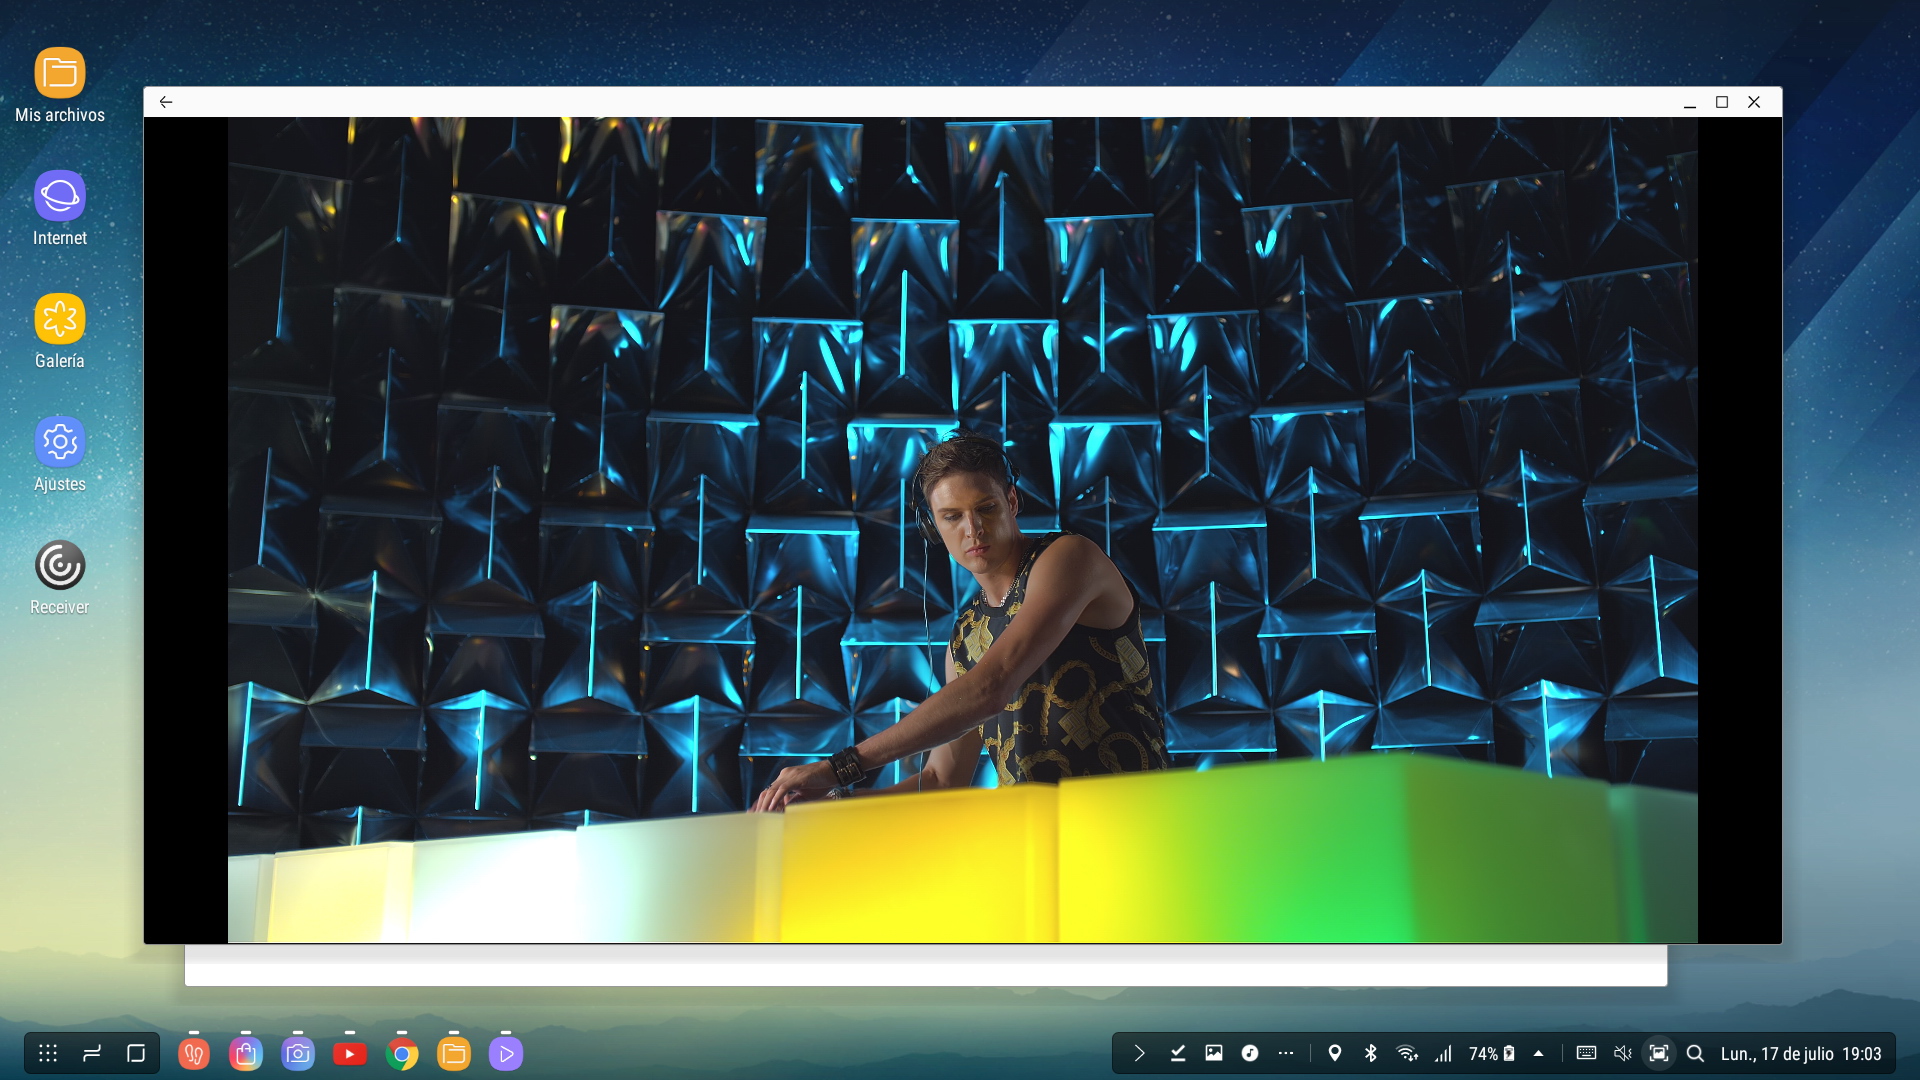Launch the Receiver desktop app
Screen dimensions: 1920x1080
[60, 577]
